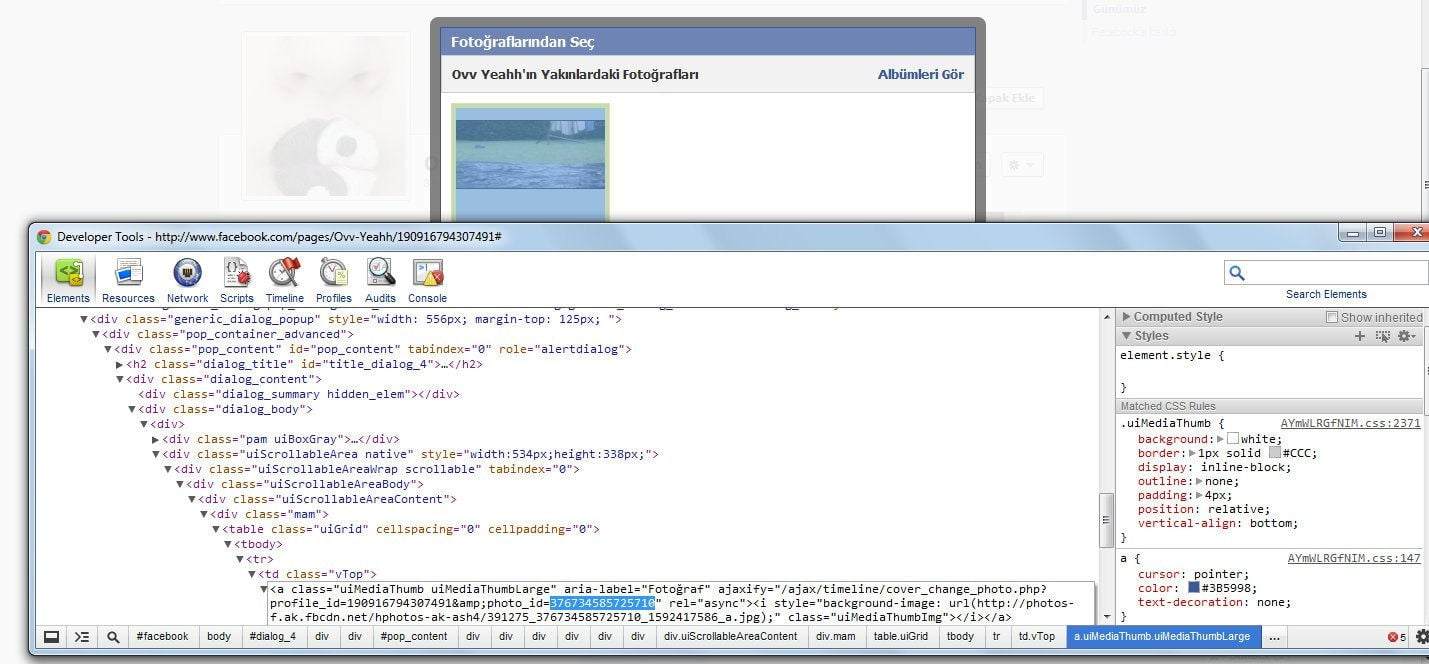Click the Chrome icon in DevTools title bar
1429x664 pixels.
[x=44, y=237]
